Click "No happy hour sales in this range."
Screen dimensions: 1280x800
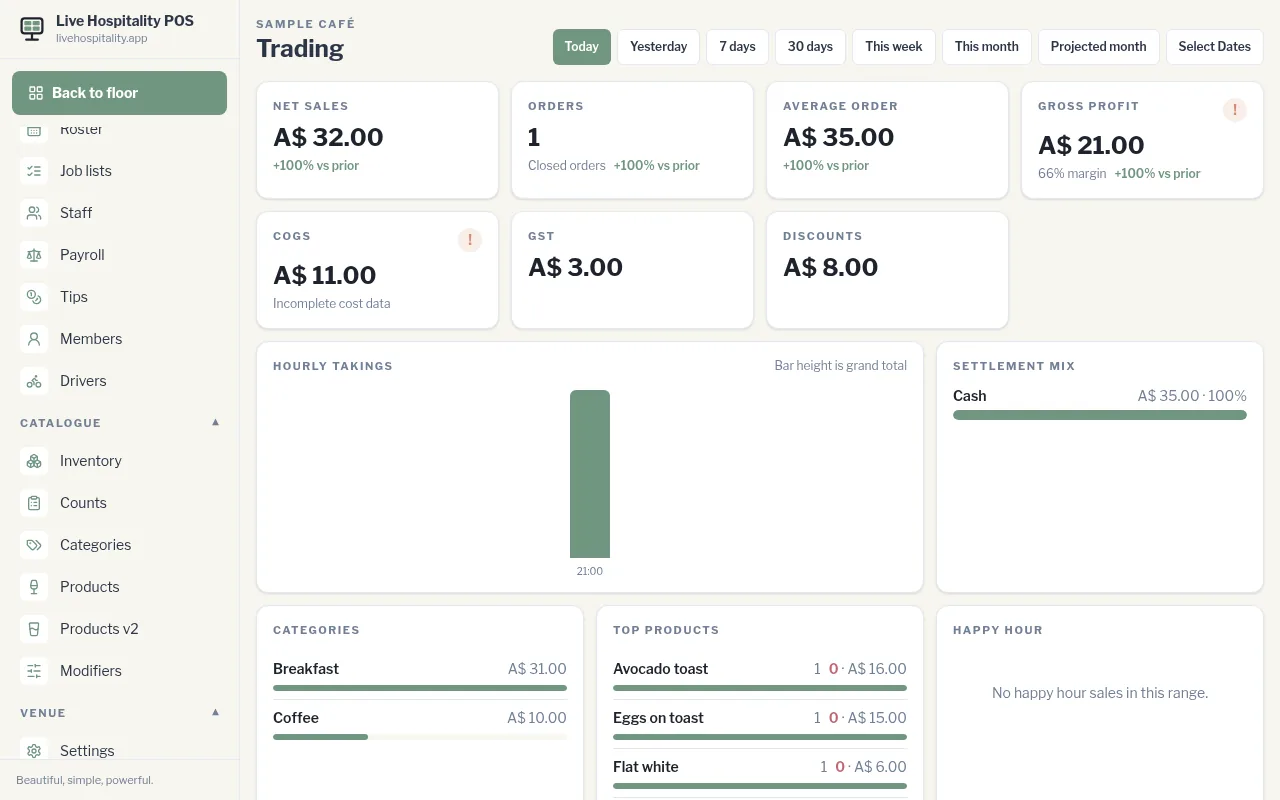1100,693
